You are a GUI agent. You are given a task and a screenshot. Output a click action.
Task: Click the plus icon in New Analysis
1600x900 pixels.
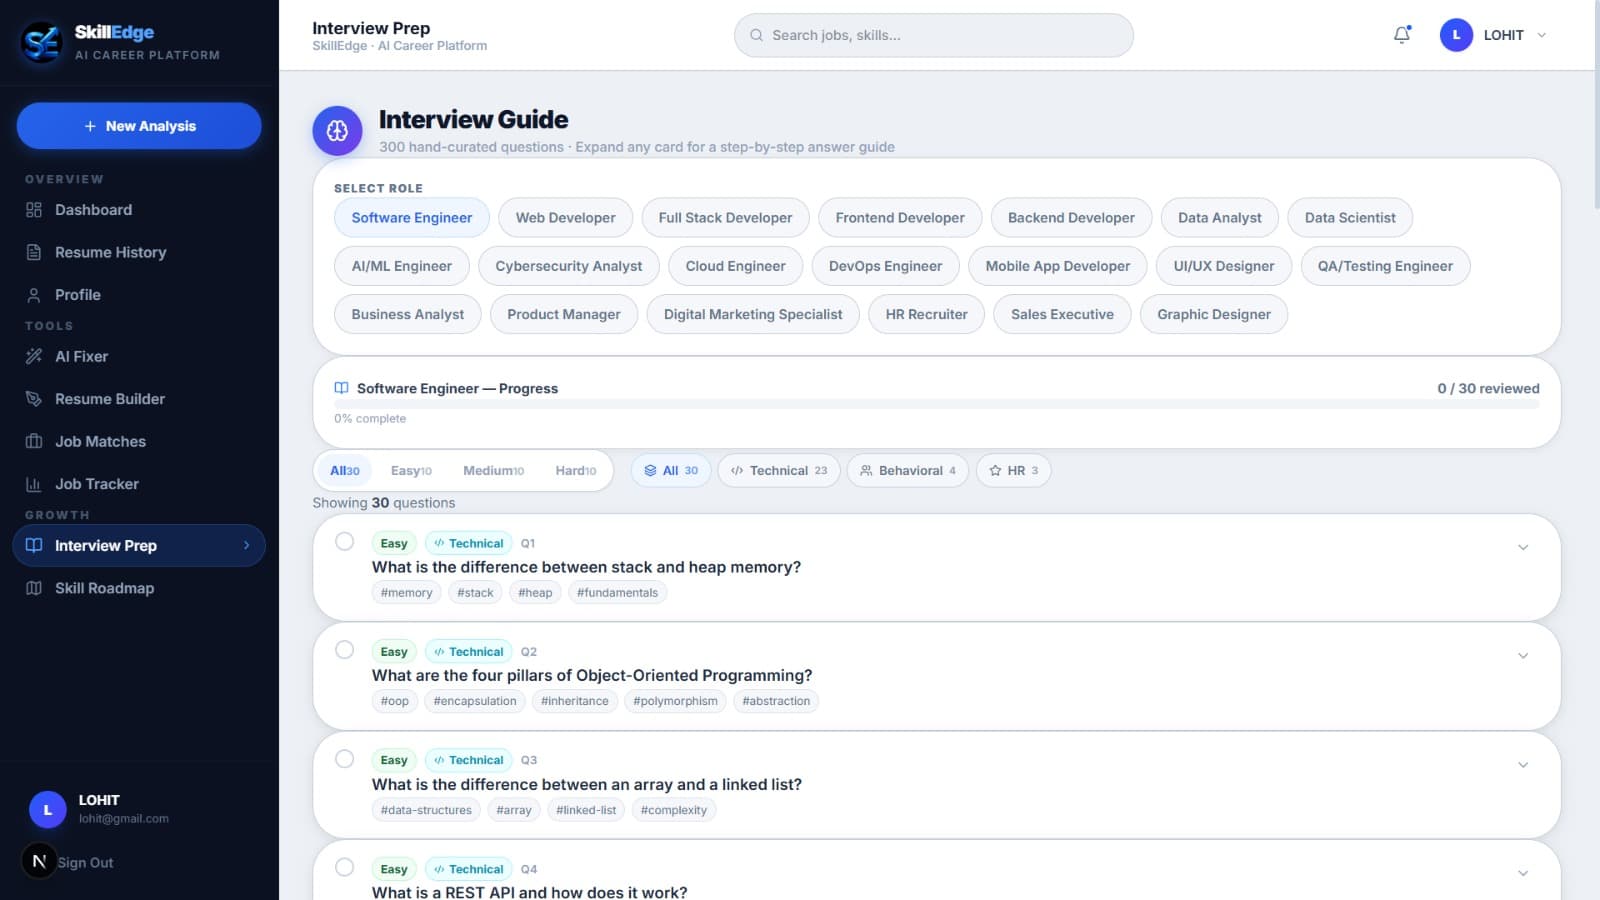point(90,126)
